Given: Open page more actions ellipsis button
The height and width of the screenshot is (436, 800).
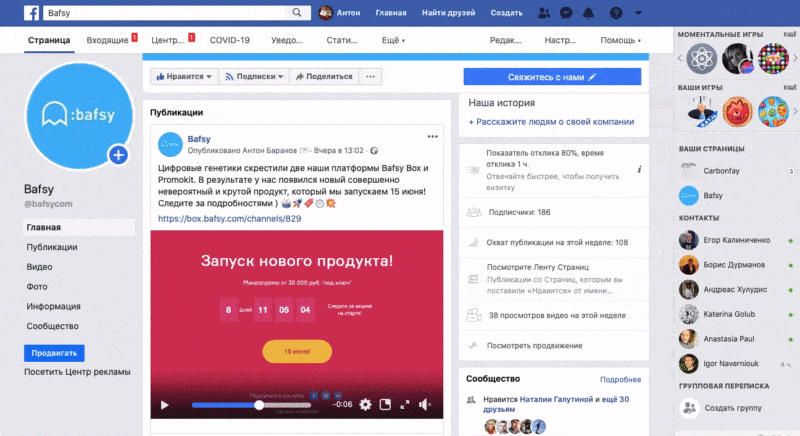Looking at the screenshot, I should tap(370, 76).
